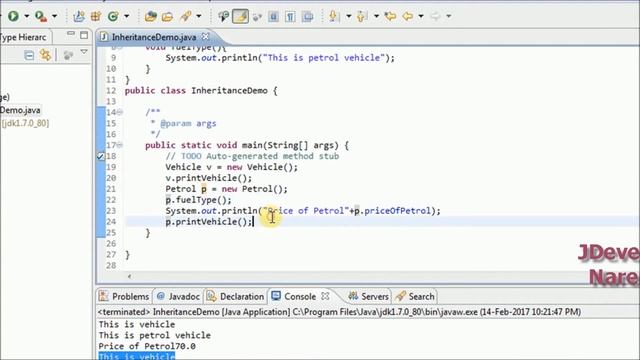Click left arrow of editor horizontal scrollbar

[x=129, y=276]
